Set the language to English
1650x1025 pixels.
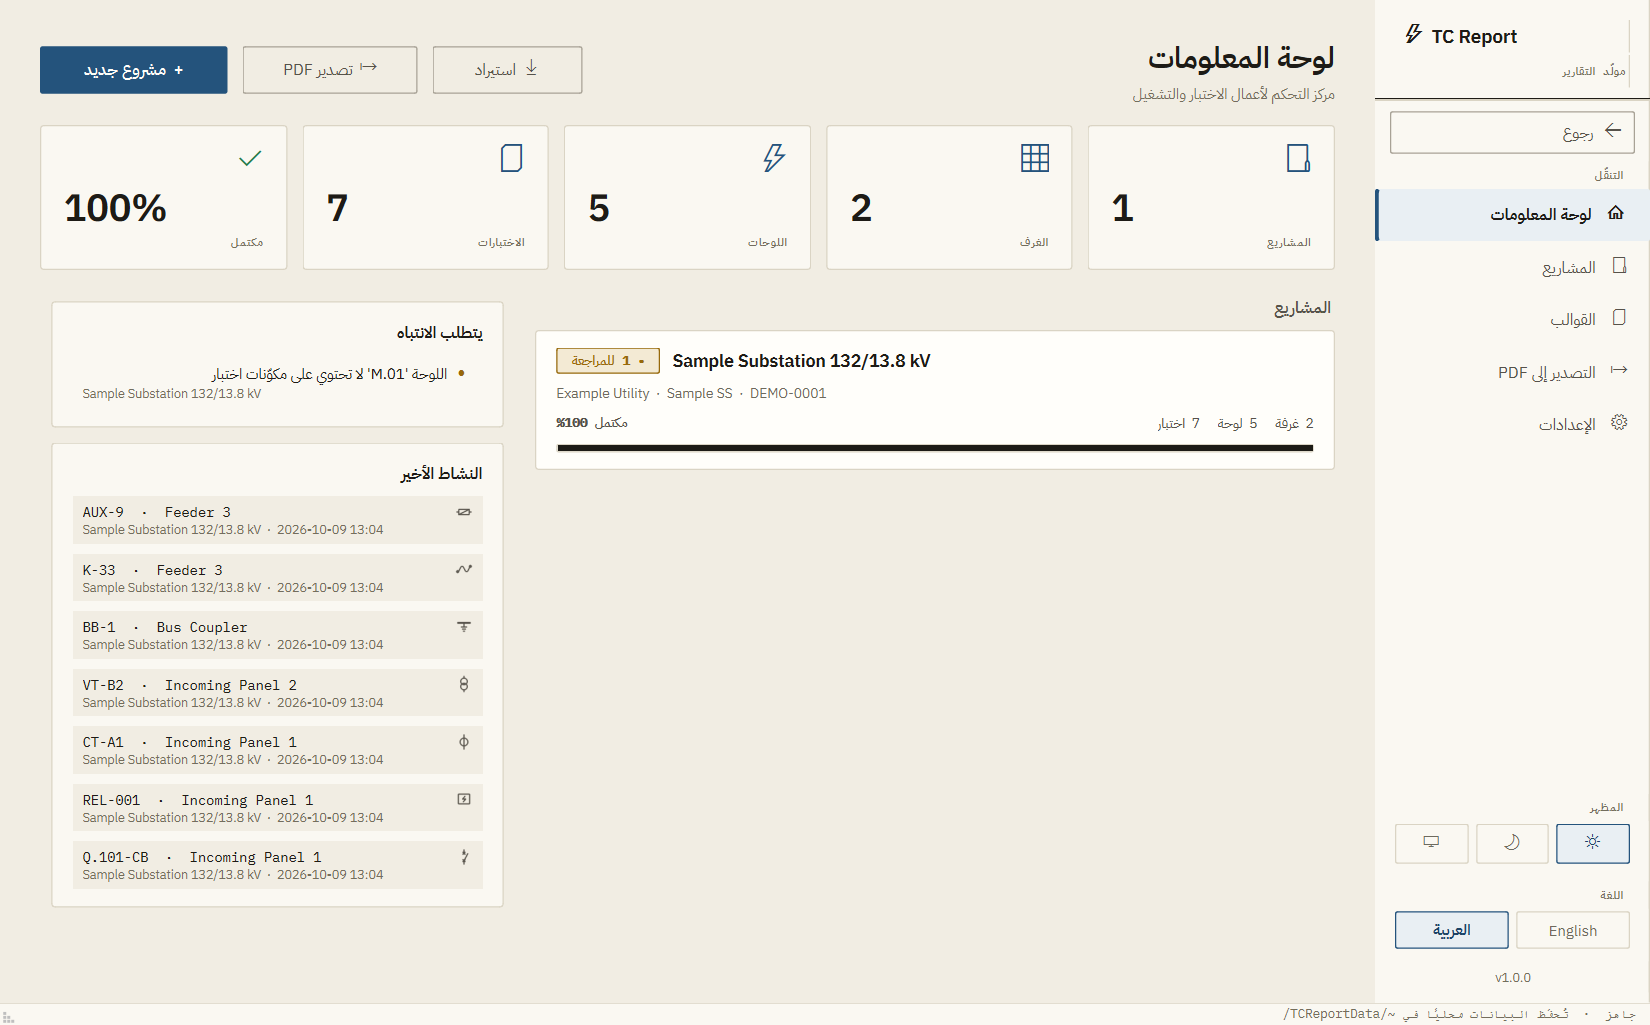click(1573, 930)
